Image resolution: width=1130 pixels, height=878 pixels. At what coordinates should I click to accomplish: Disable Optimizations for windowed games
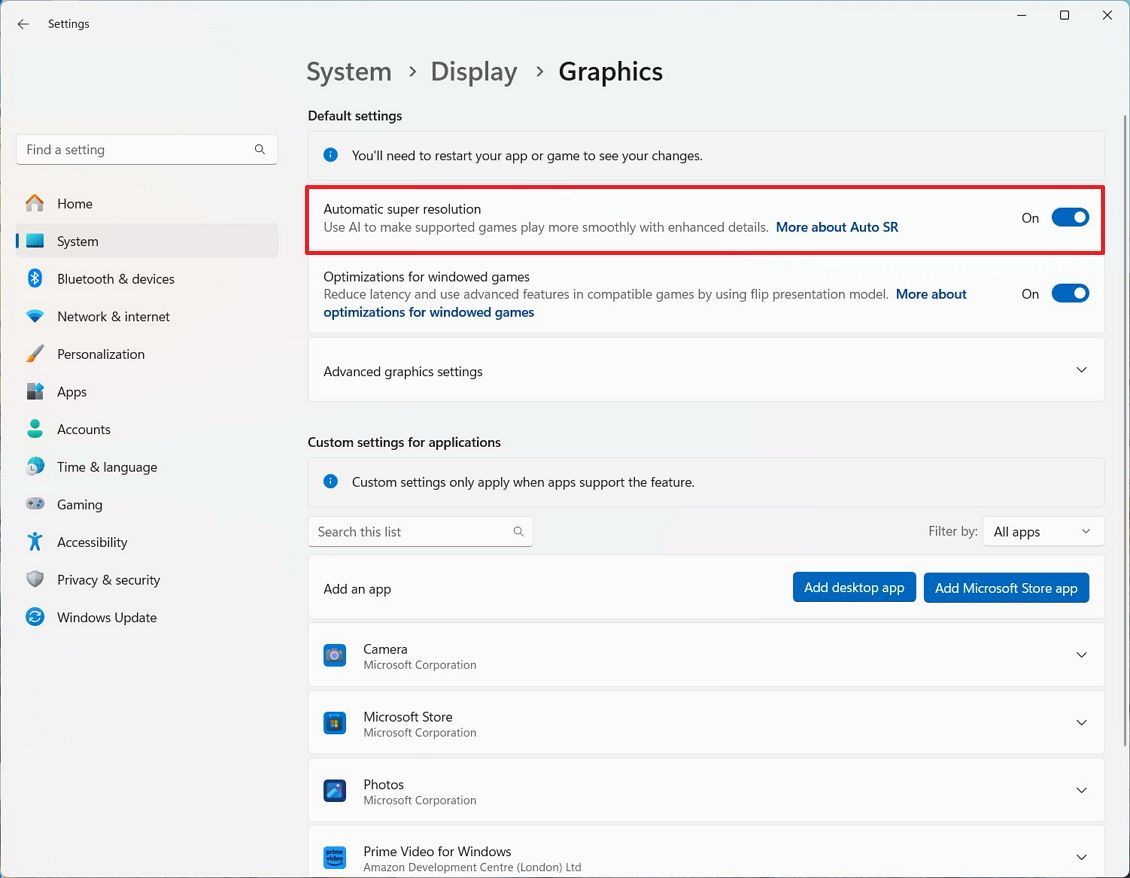(1070, 293)
